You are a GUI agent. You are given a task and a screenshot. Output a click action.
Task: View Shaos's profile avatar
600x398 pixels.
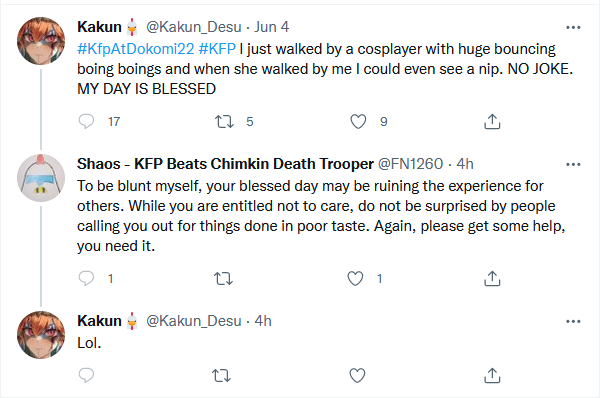coord(41,178)
